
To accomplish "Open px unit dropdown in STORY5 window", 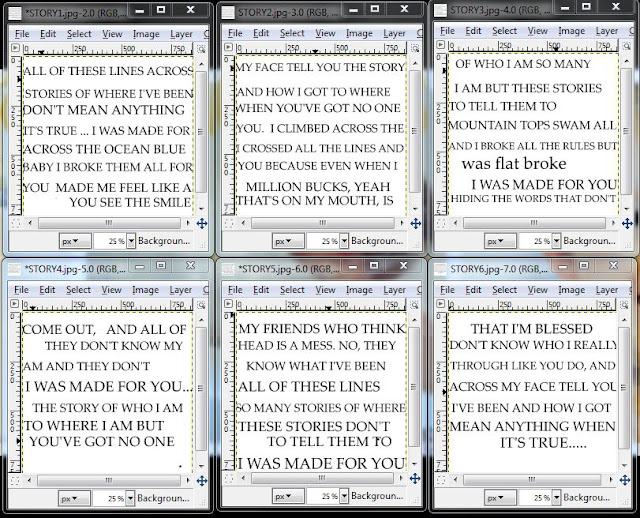I will coord(288,496).
